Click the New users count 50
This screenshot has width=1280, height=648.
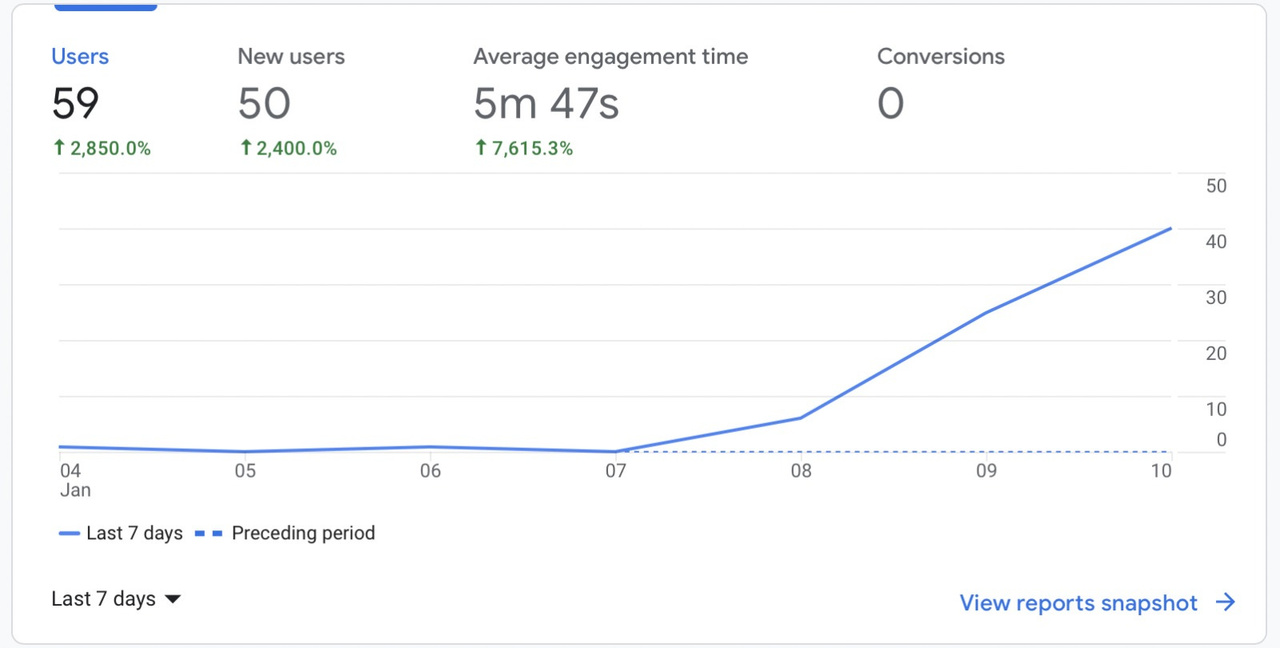pos(264,103)
